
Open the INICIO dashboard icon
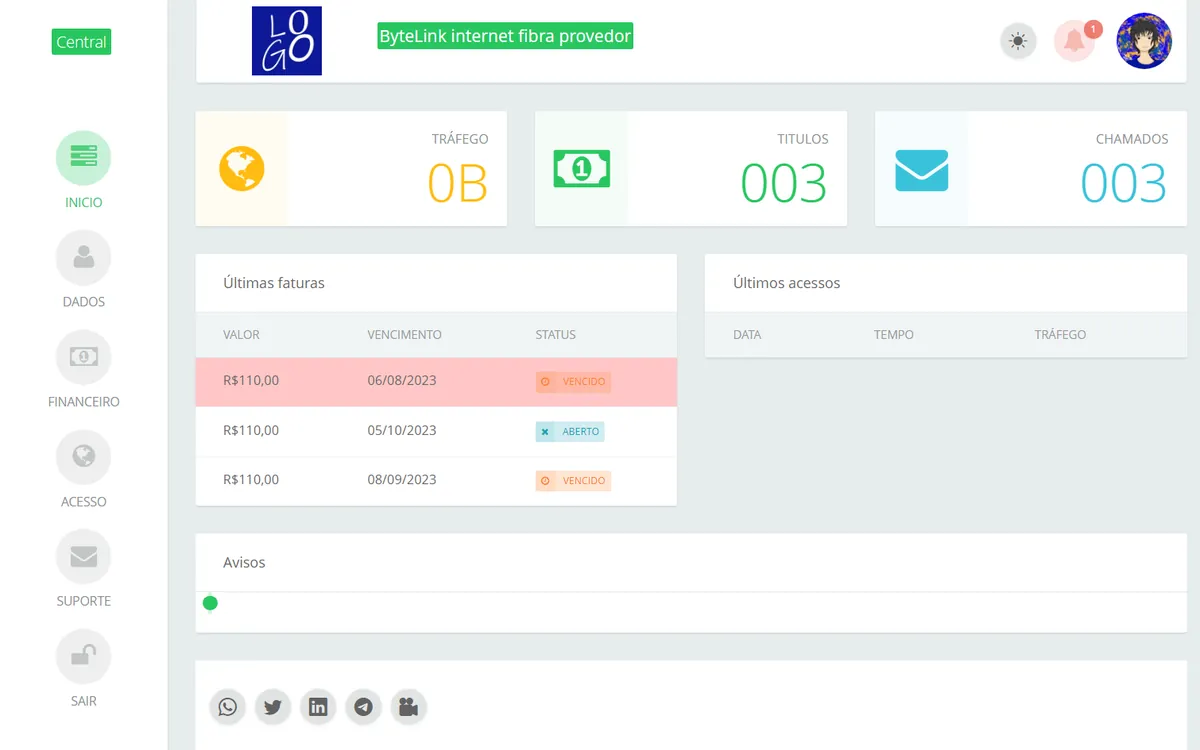[83, 158]
